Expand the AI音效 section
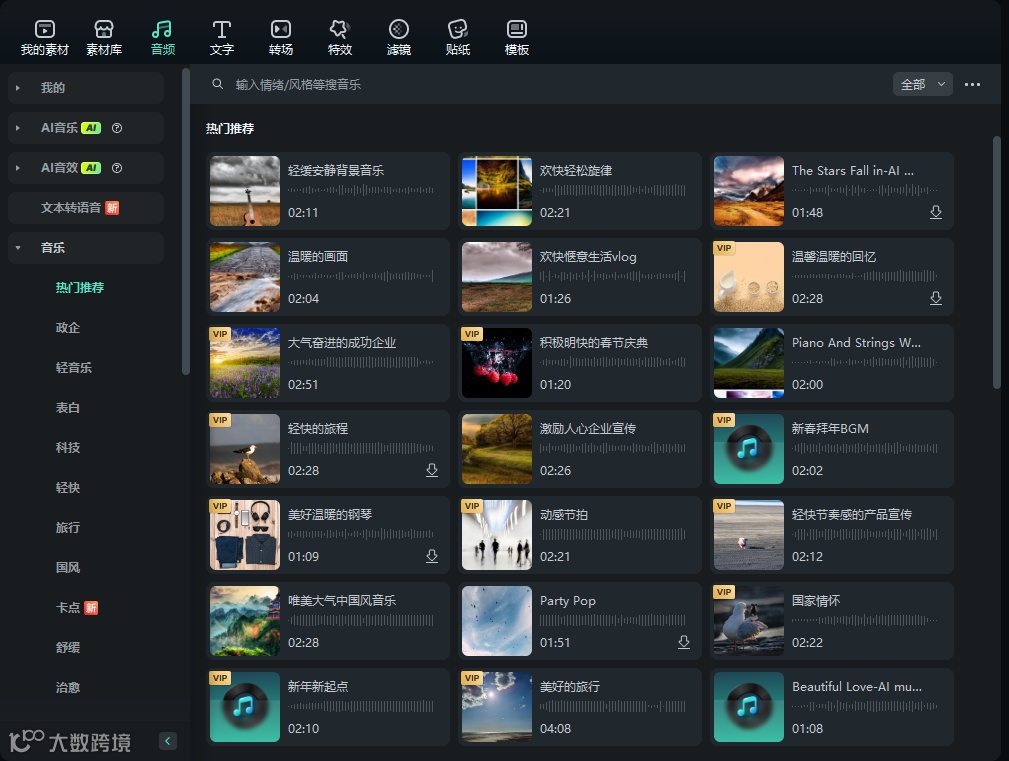This screenshot has width=1009, height=761. pyautogui.click(x=18, y=168)
